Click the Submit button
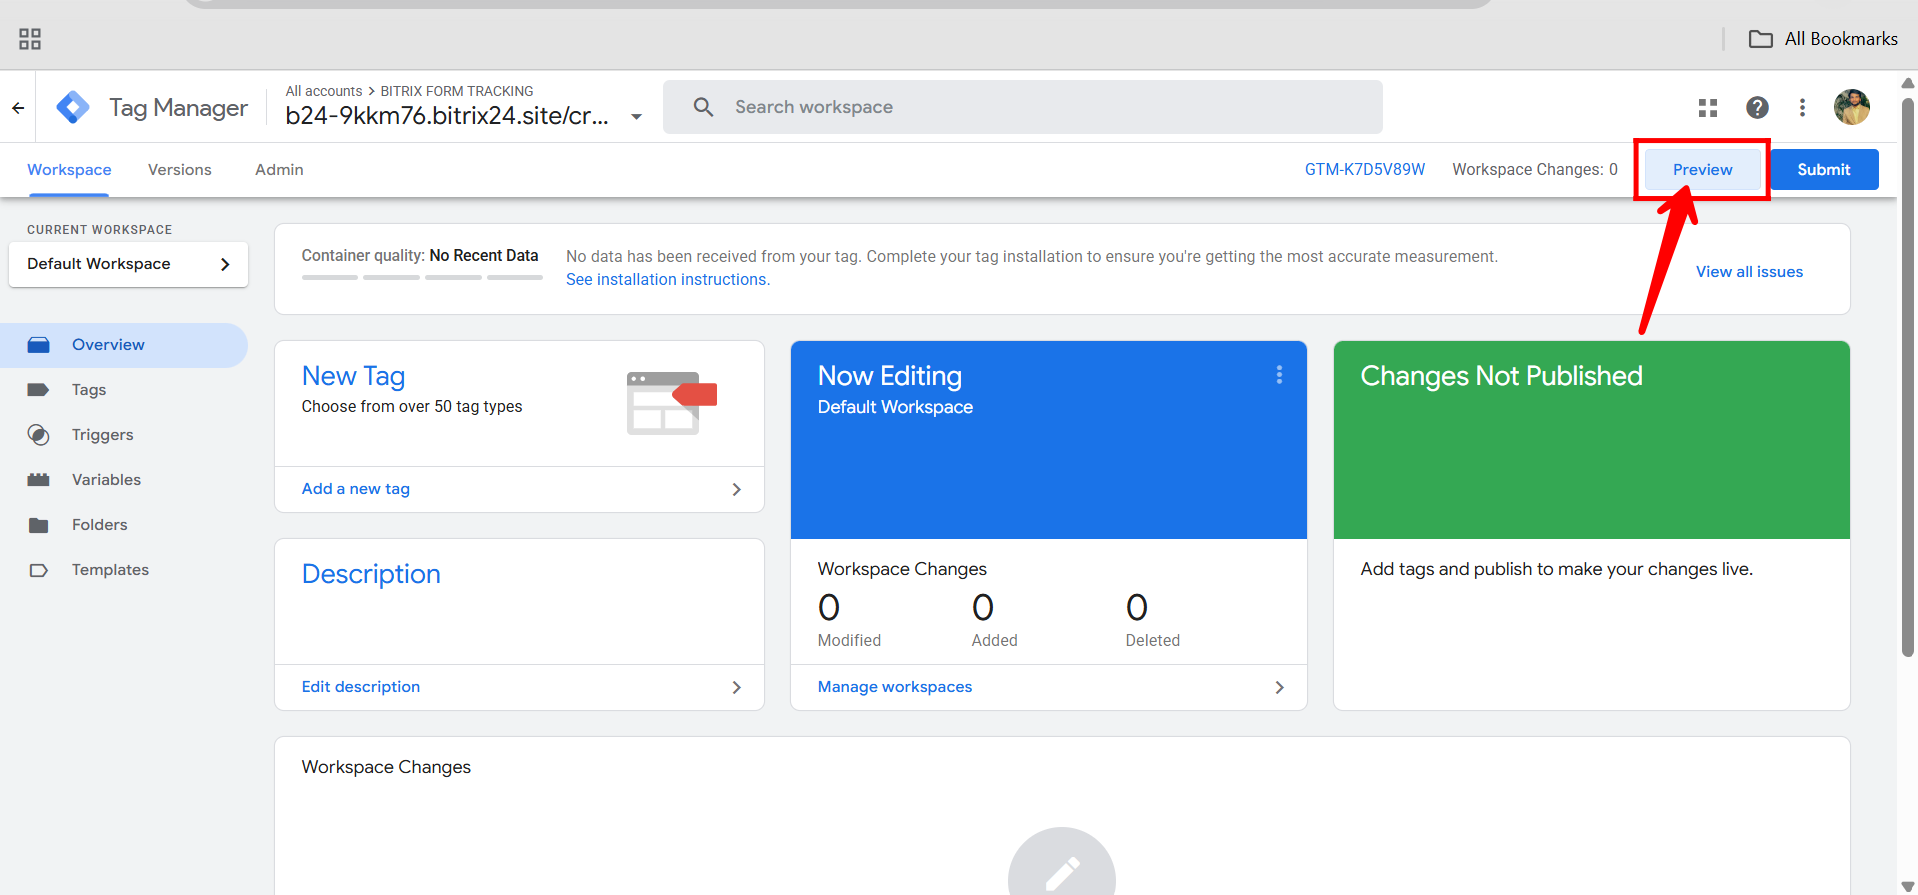 coord(1823,170)
